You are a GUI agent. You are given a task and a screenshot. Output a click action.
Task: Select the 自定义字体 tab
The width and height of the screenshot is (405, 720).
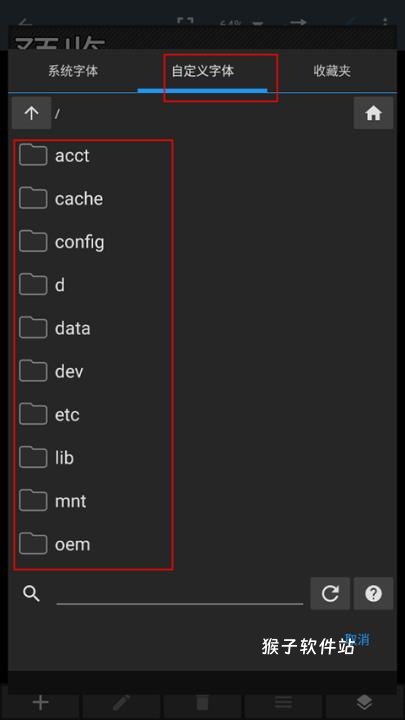click(x=202, y=71)
